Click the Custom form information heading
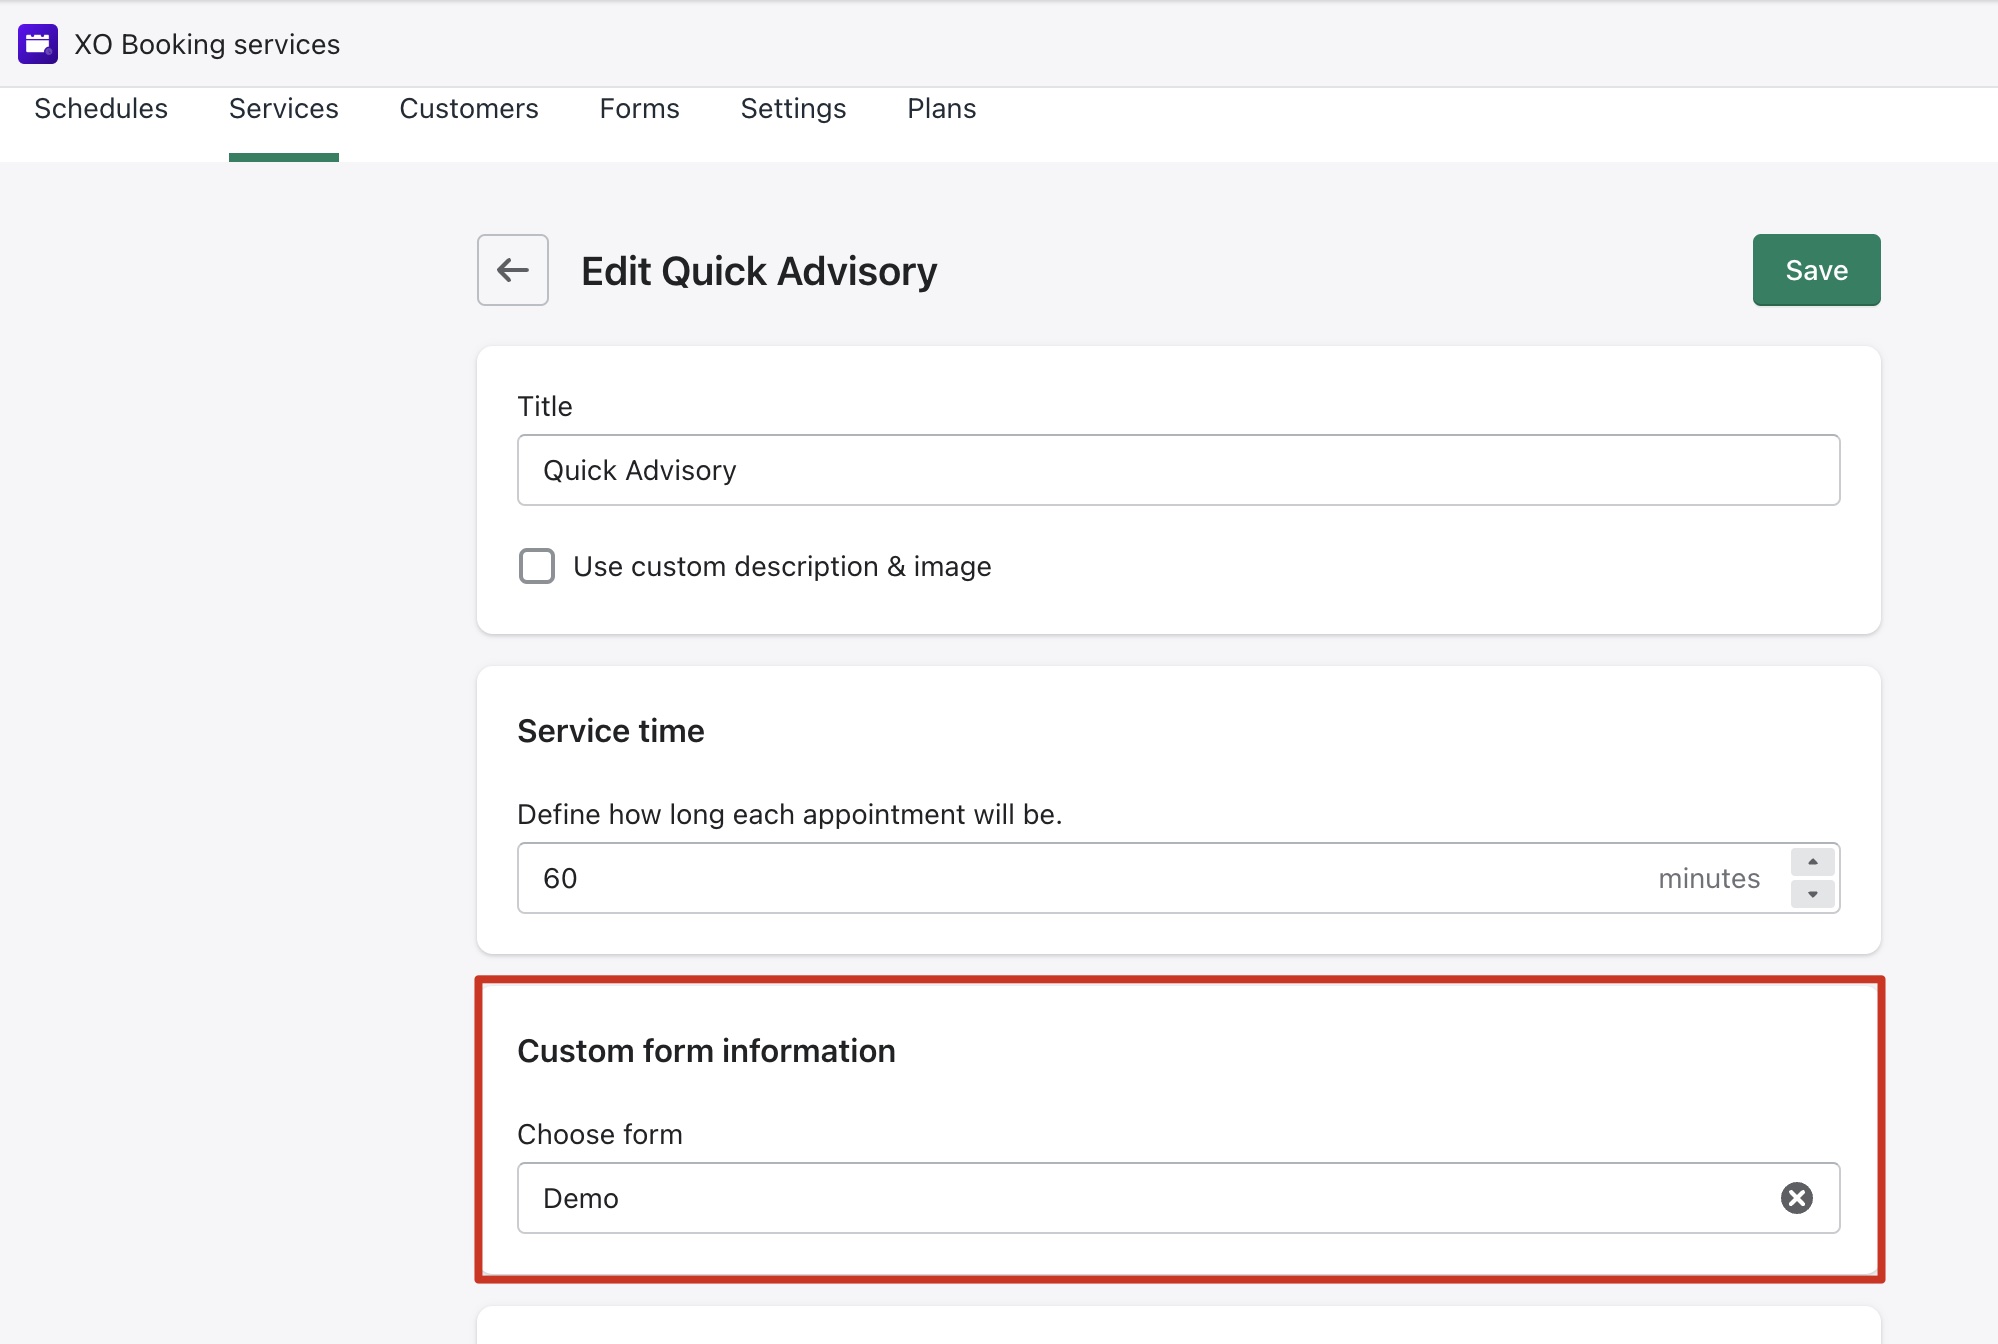 [x=706, y=1051]
